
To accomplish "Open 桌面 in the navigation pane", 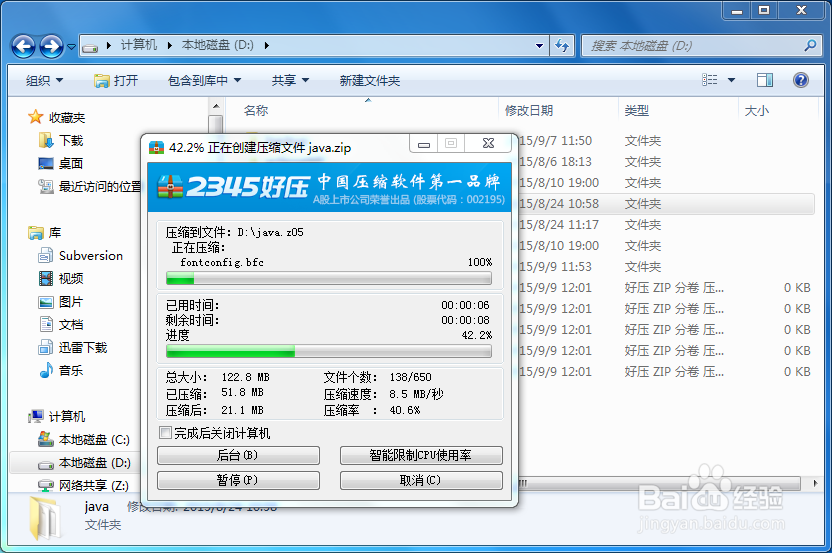I will (71, 163).
